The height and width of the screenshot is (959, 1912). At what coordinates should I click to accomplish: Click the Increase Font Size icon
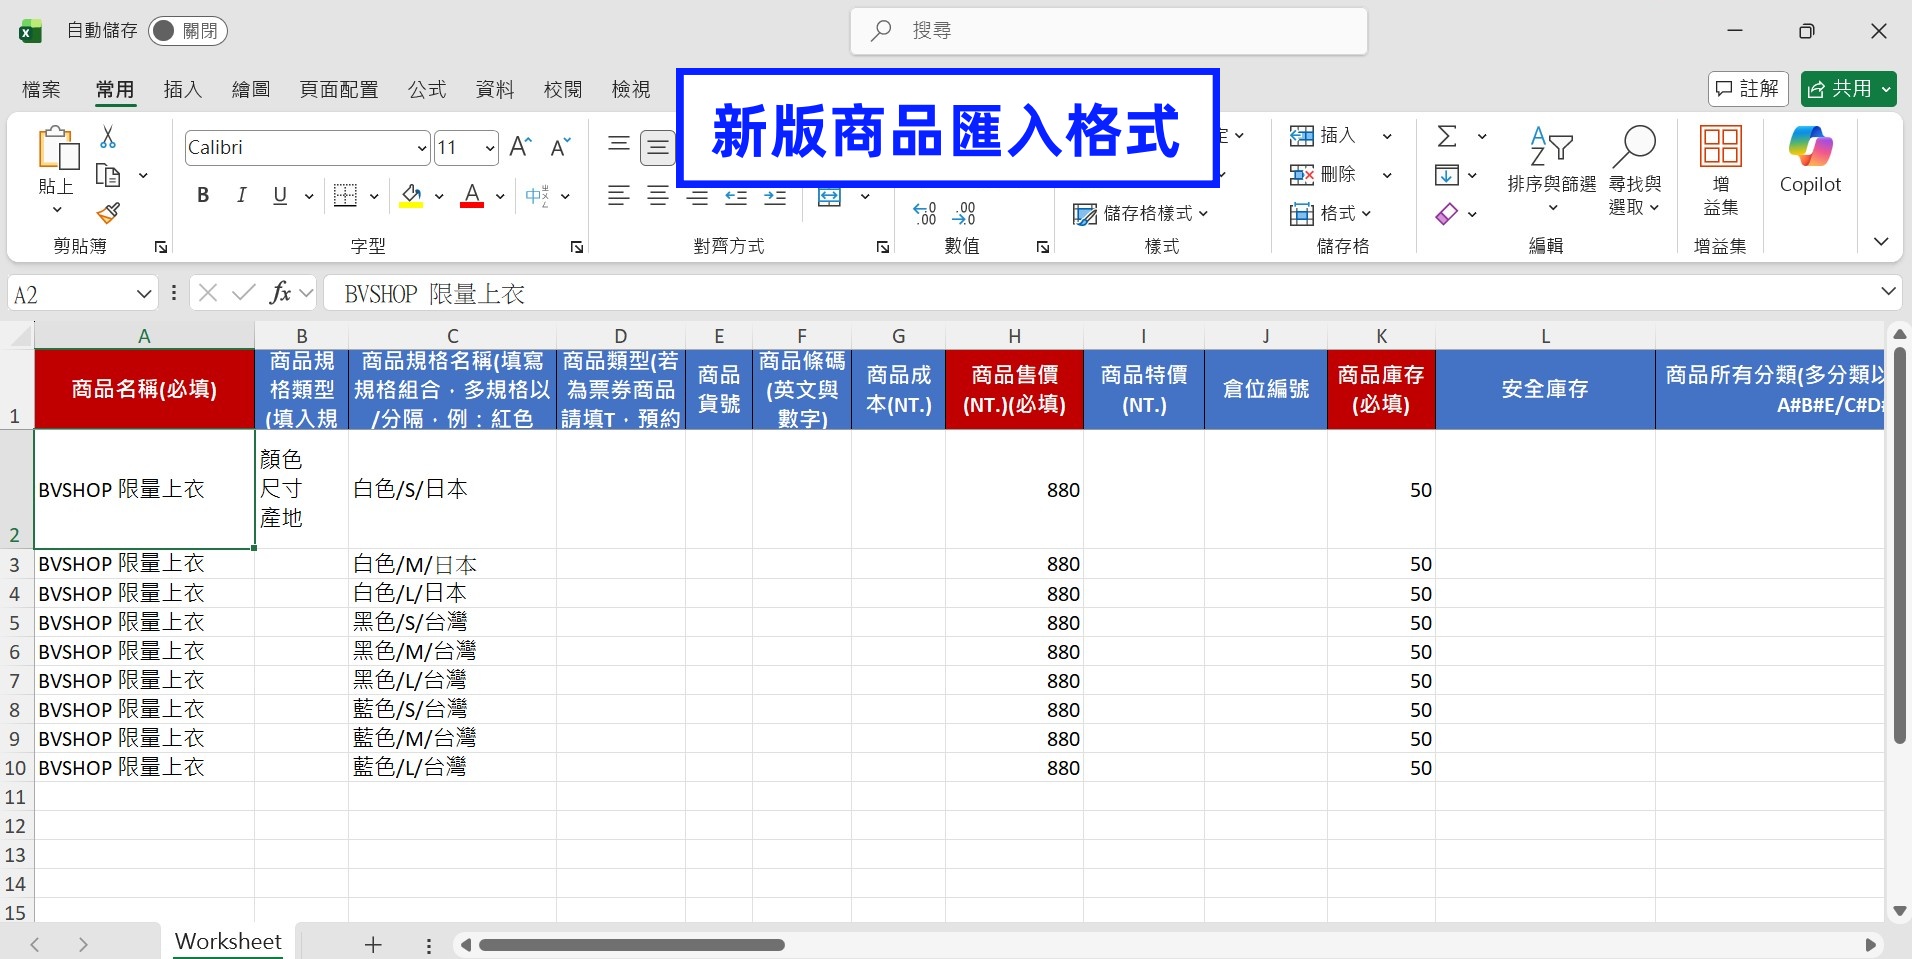coord(520,147)
